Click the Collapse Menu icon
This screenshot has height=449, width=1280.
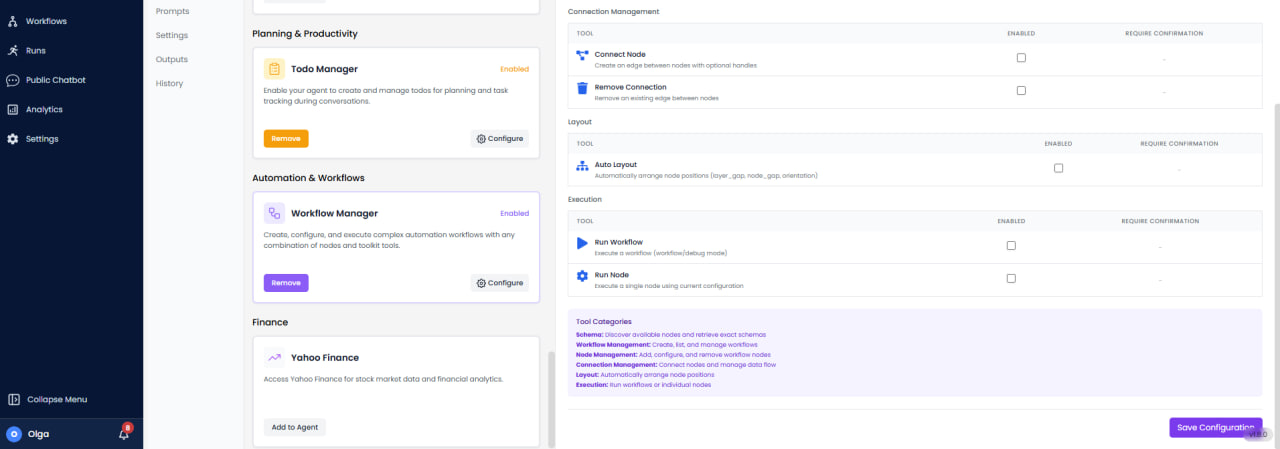pos(14,399)
